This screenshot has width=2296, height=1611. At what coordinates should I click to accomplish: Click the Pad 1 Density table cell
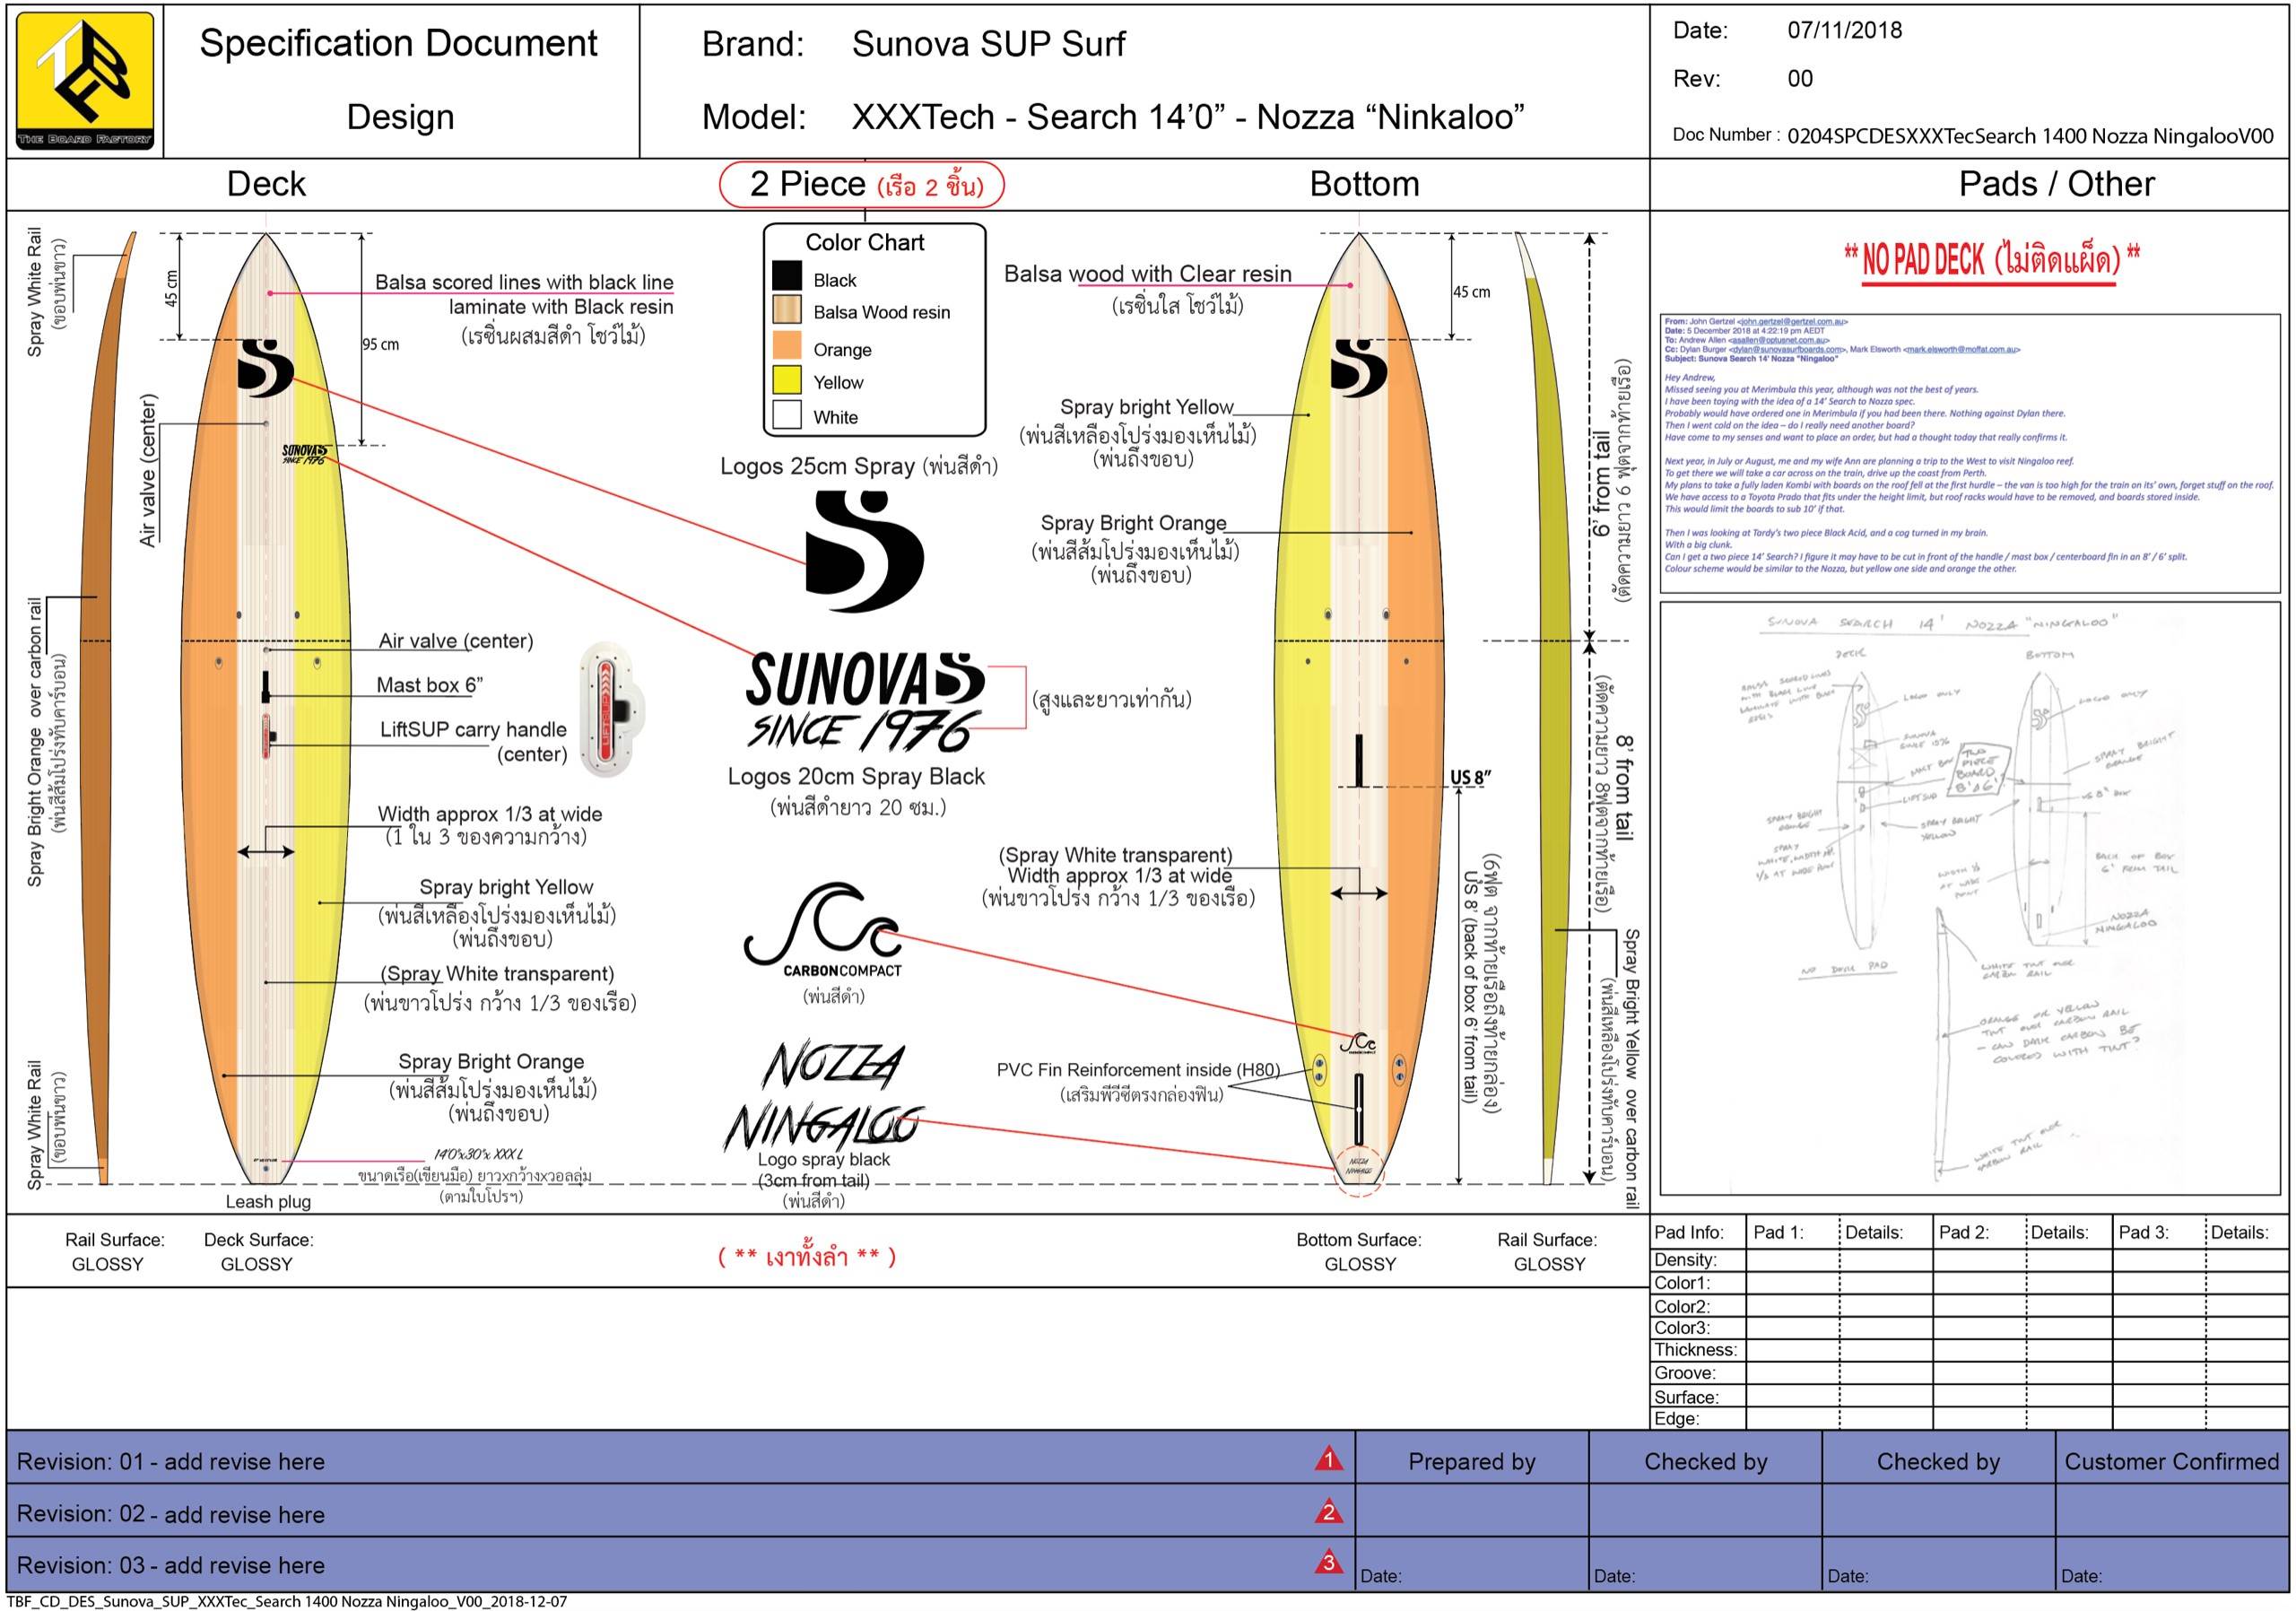[1791, 1260]
